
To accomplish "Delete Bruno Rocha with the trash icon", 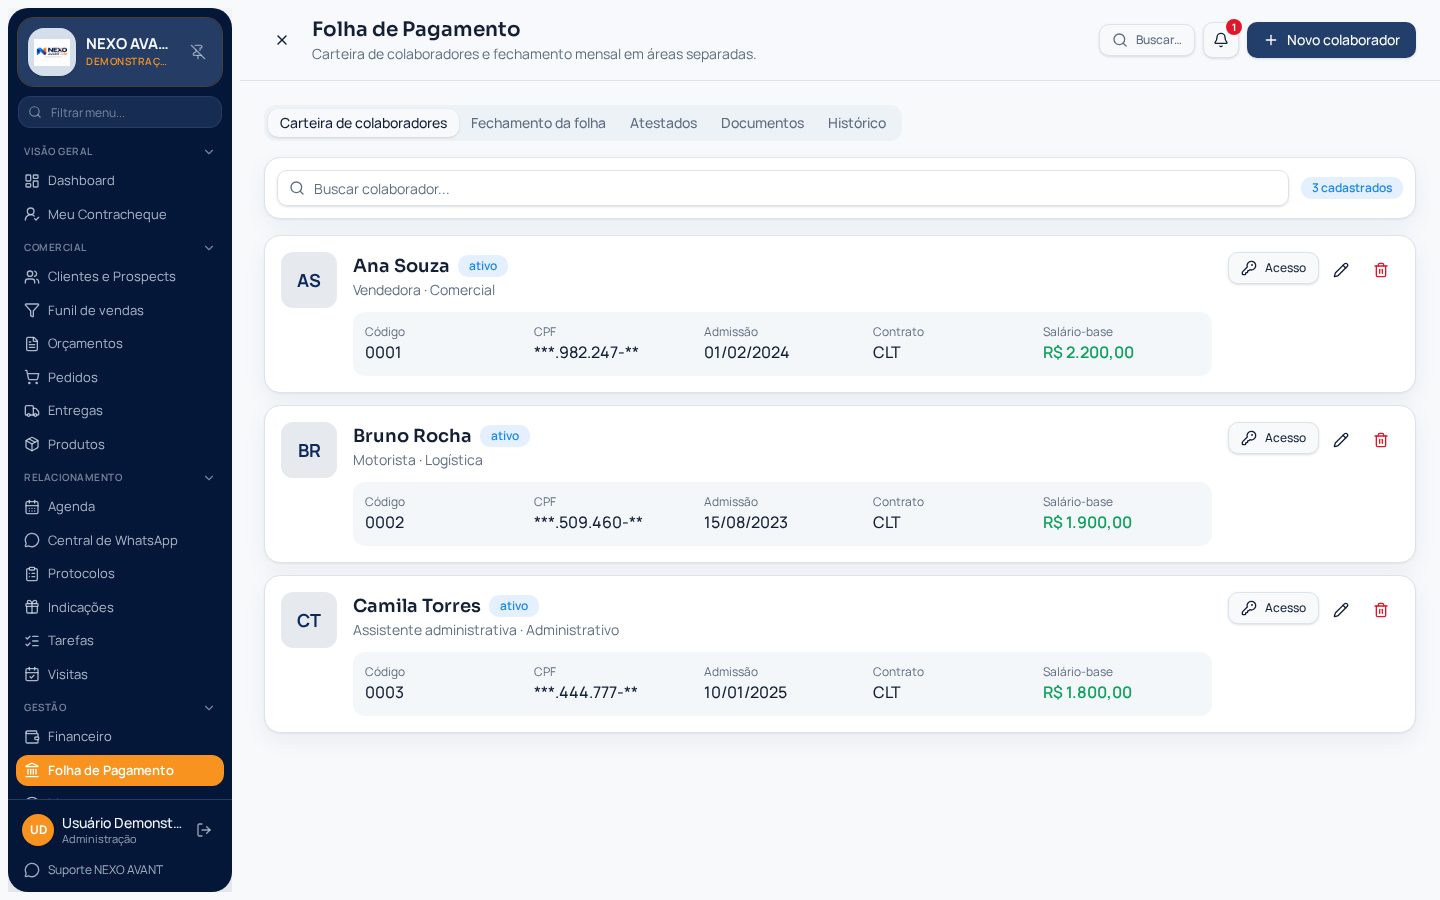I will pos(1381,440).
